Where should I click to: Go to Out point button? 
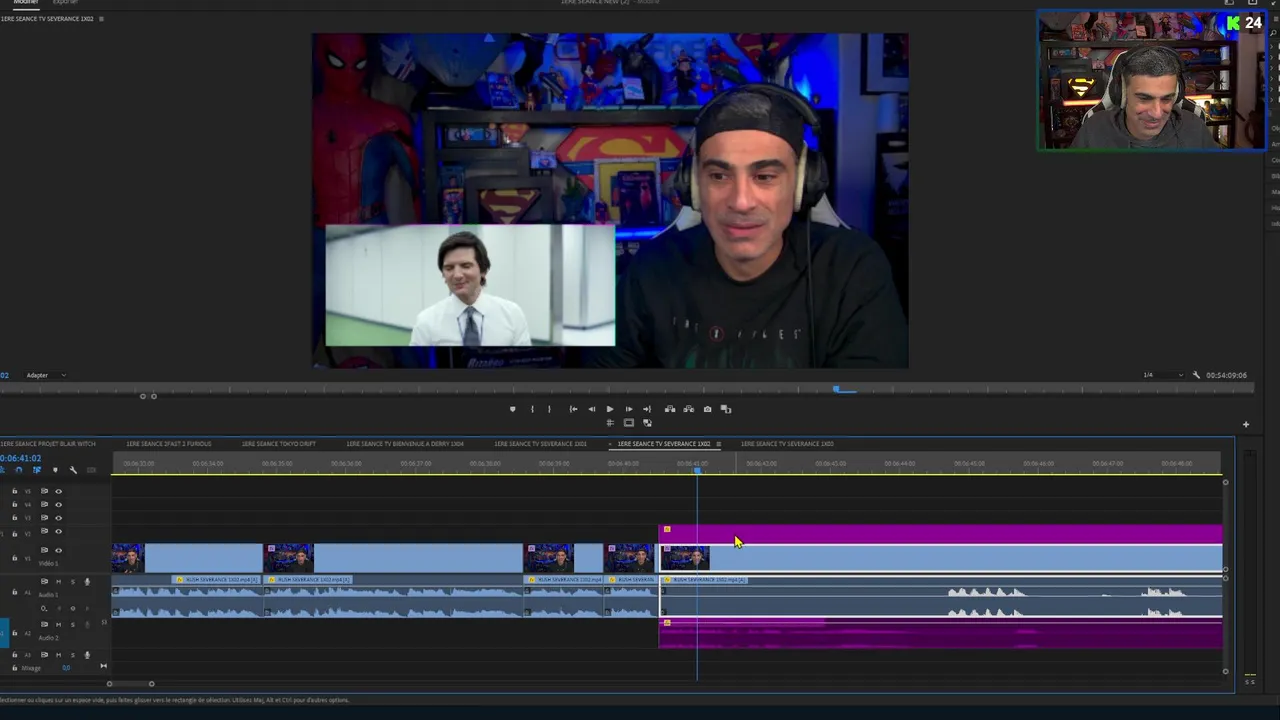click(646, 409)
